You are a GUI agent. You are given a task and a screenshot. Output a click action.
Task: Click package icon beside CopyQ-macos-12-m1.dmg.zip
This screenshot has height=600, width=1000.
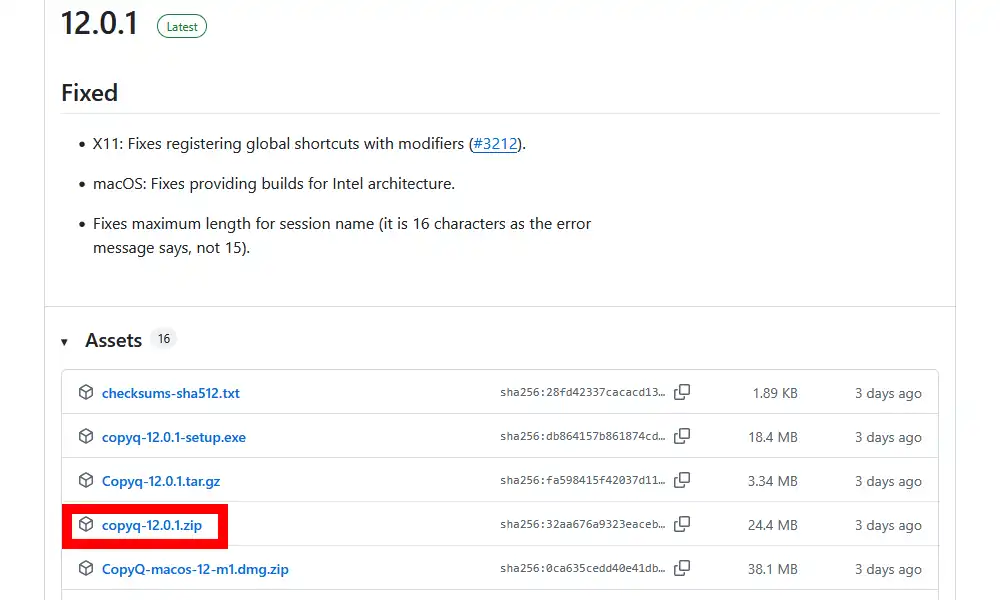coord(86,569)
